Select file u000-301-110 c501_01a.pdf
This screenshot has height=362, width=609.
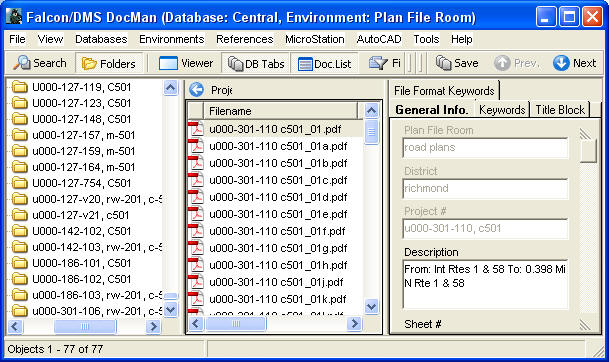point(278,146)
